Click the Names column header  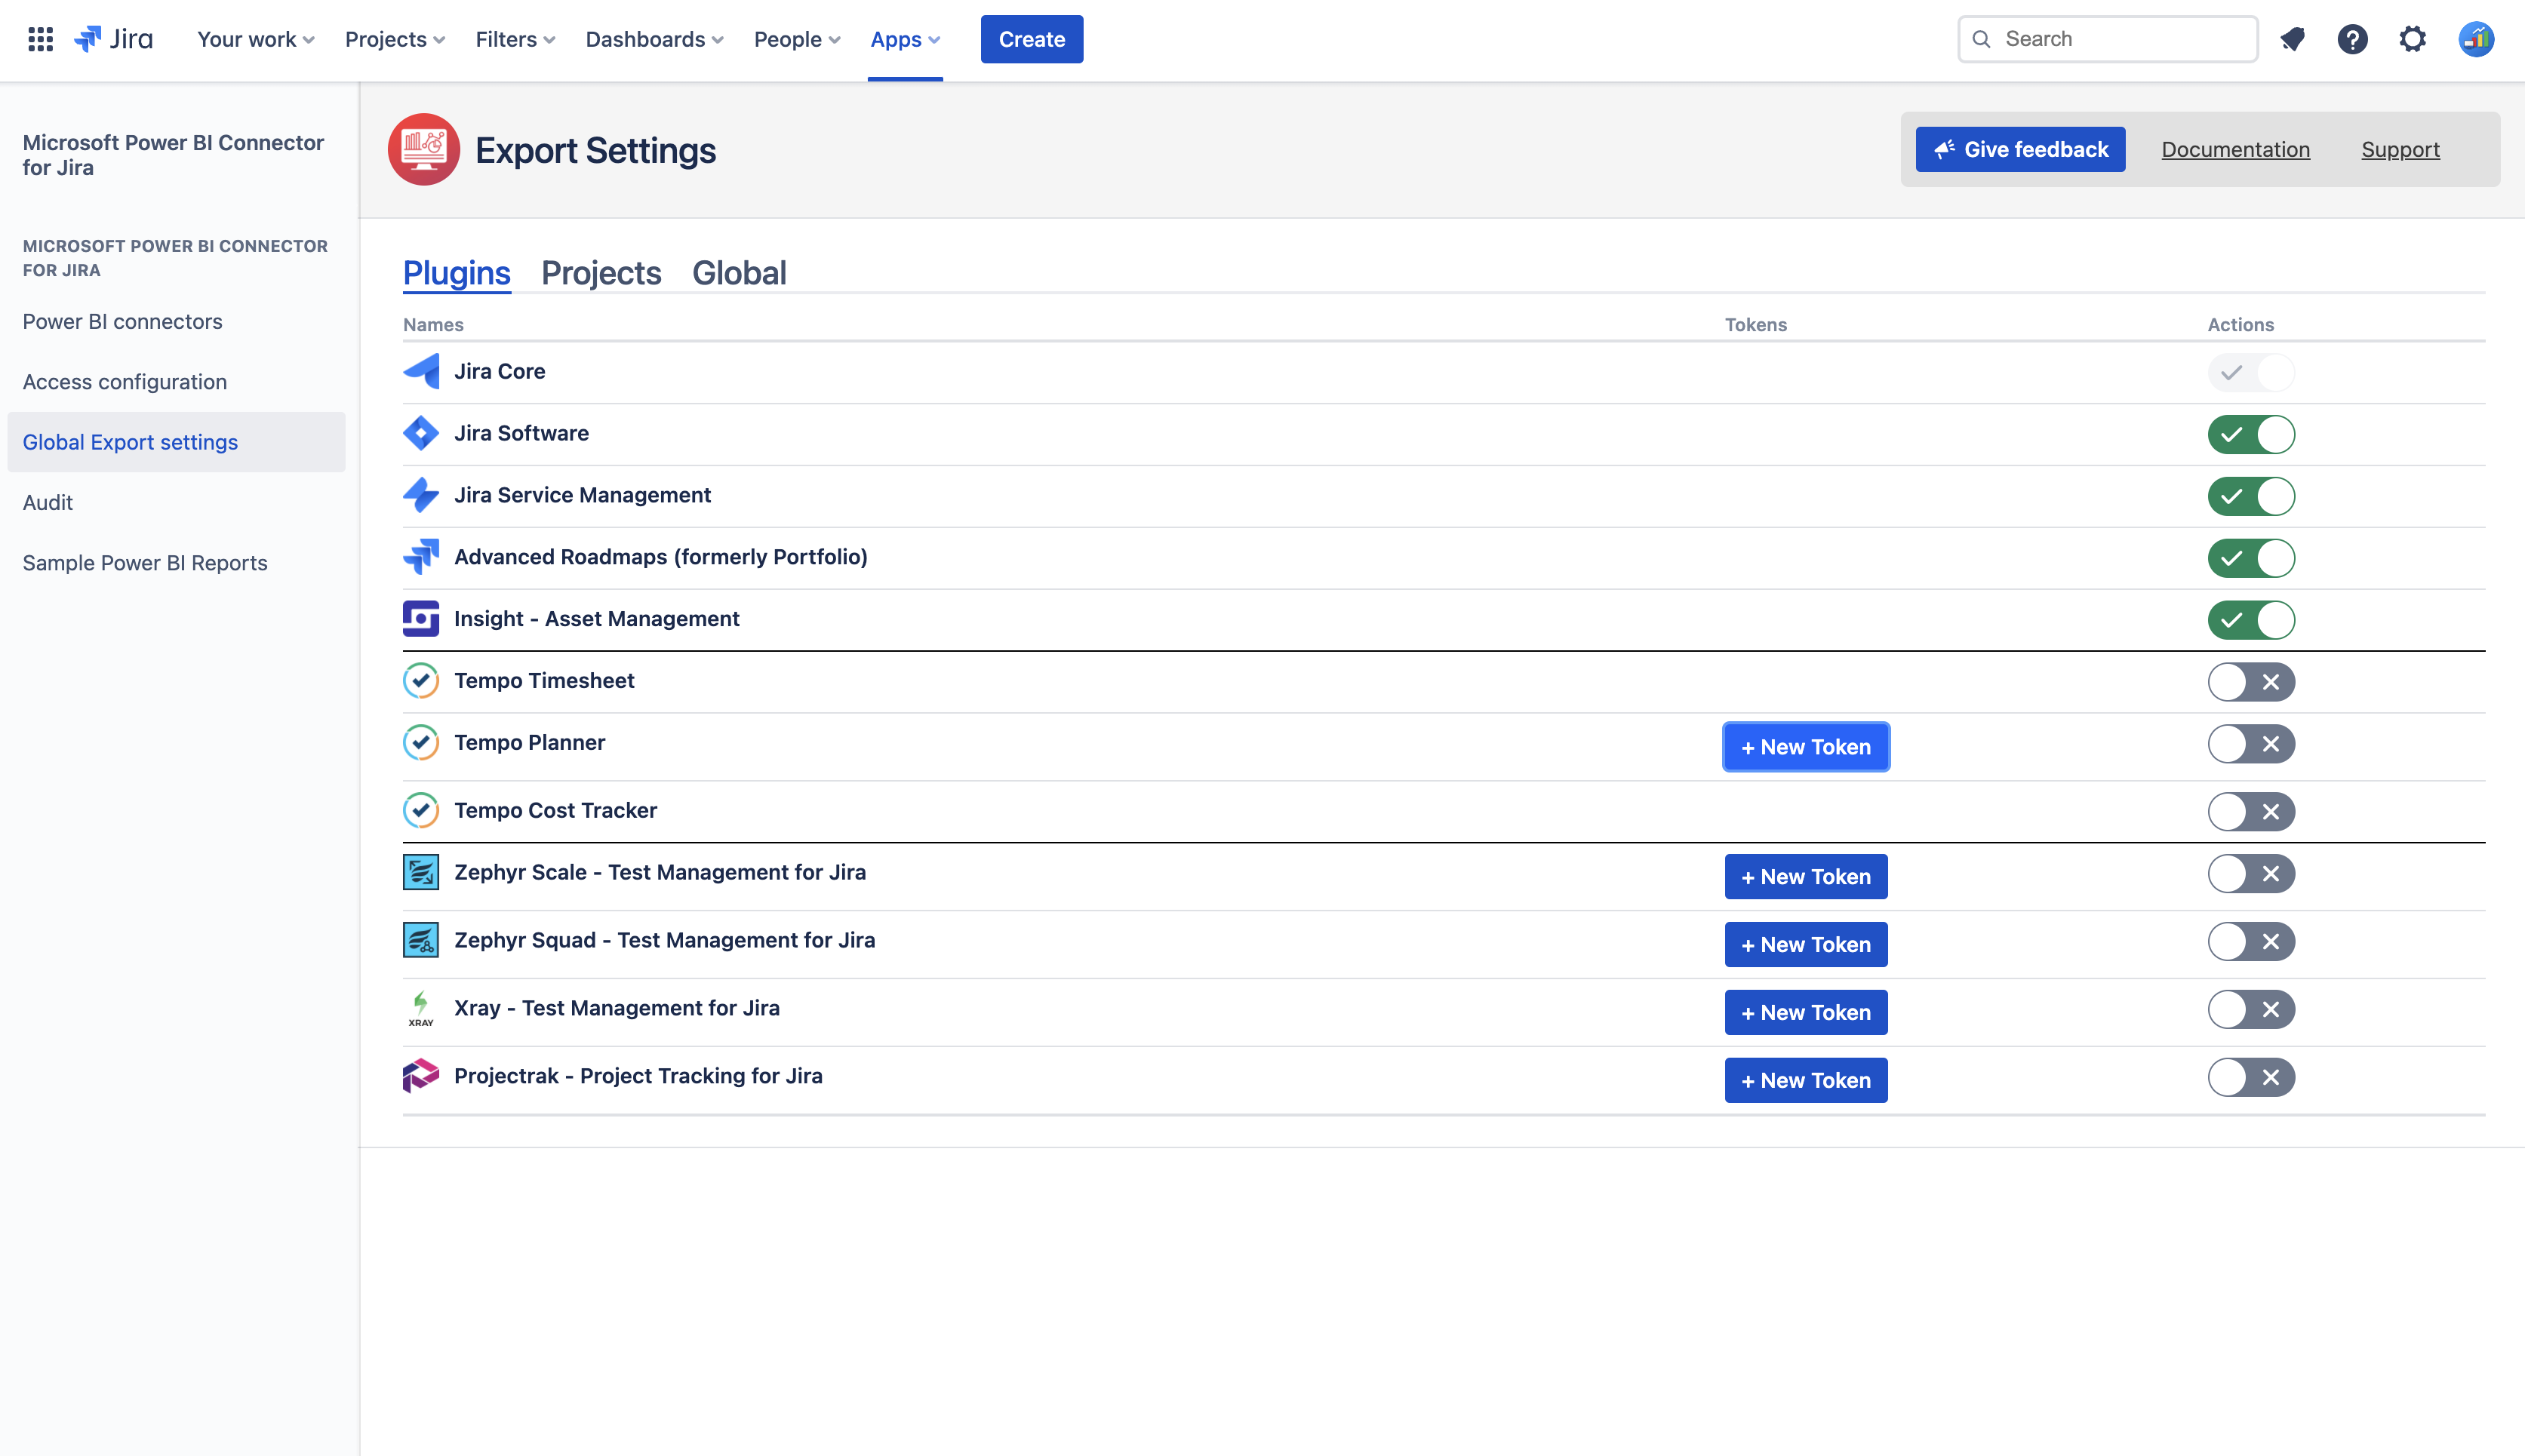[x=433, y=325]
